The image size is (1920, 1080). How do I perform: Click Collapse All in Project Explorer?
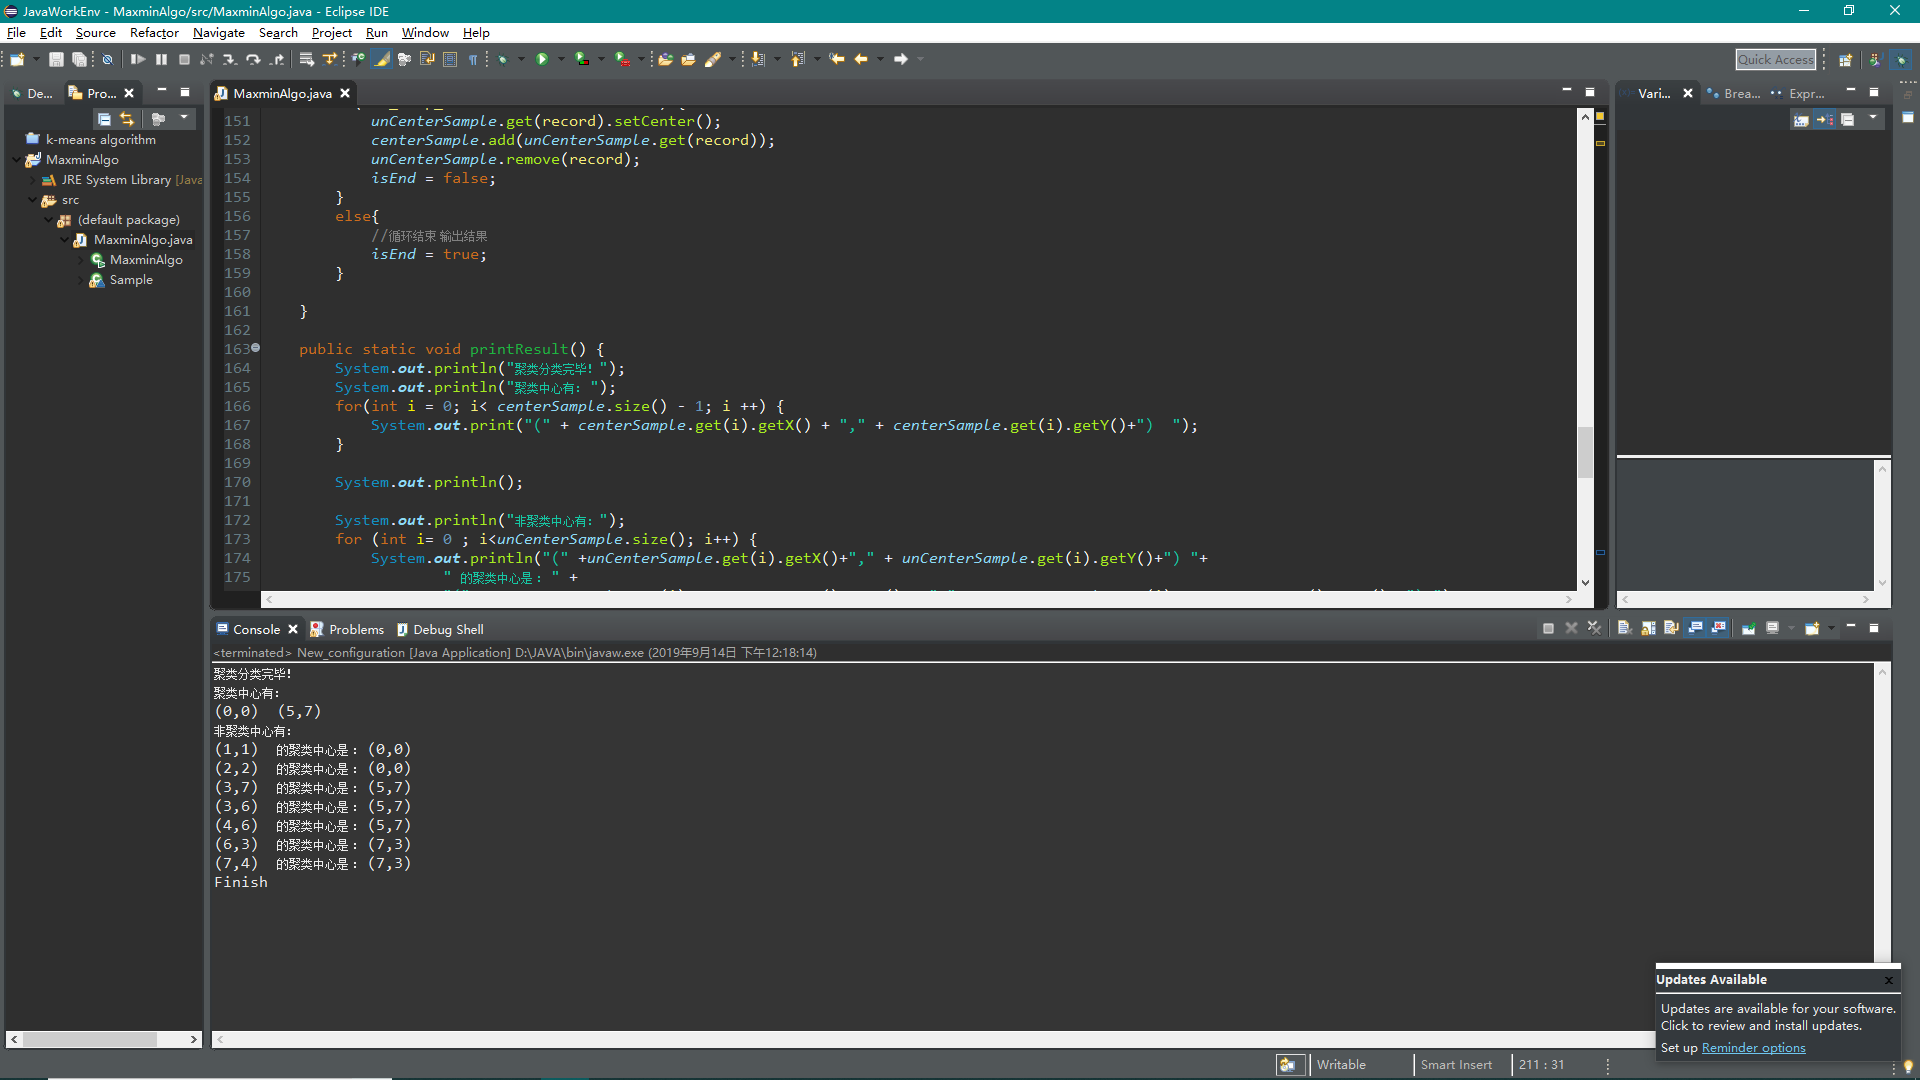(104, 119)
